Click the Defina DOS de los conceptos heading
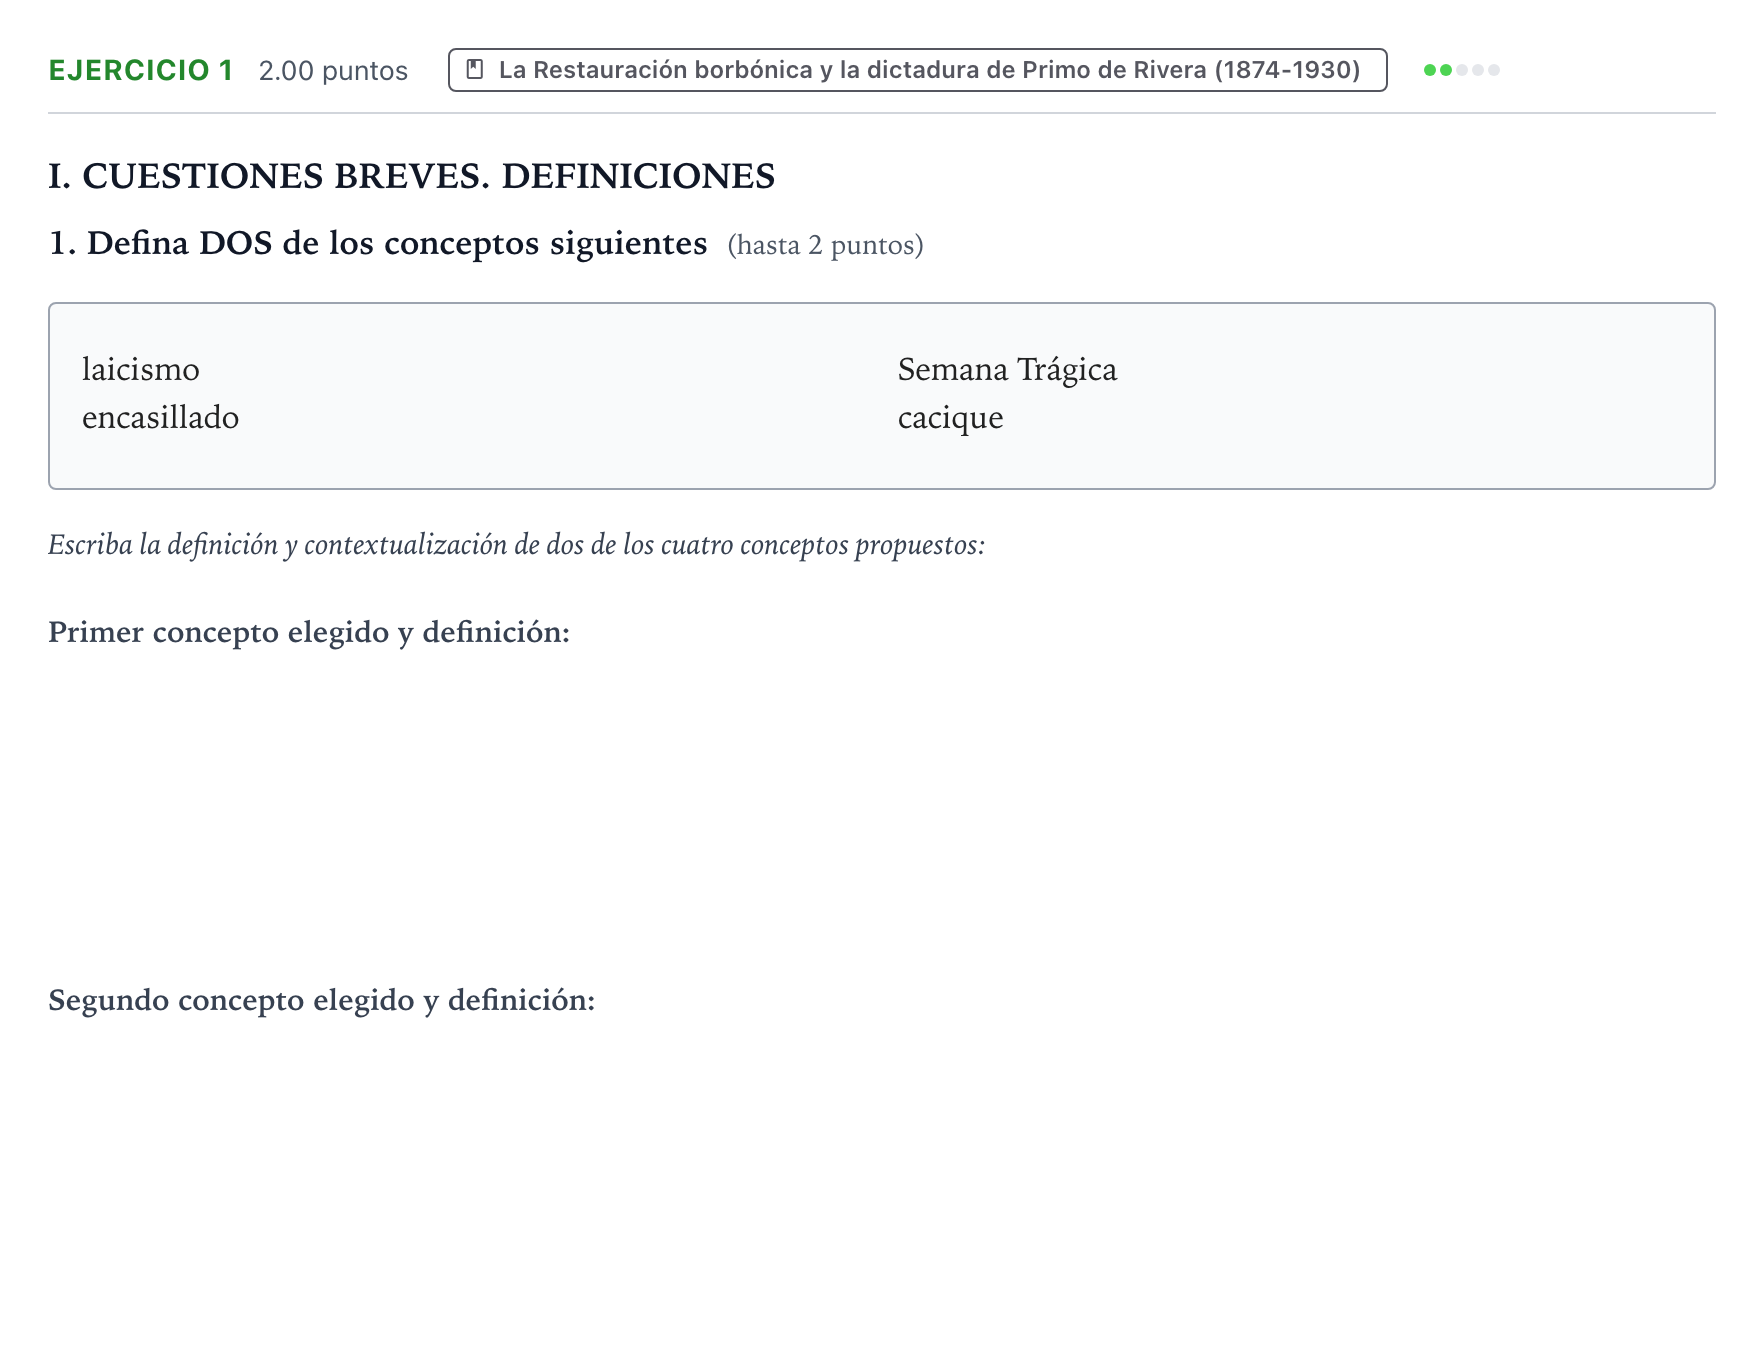 (x=378, y=243)
